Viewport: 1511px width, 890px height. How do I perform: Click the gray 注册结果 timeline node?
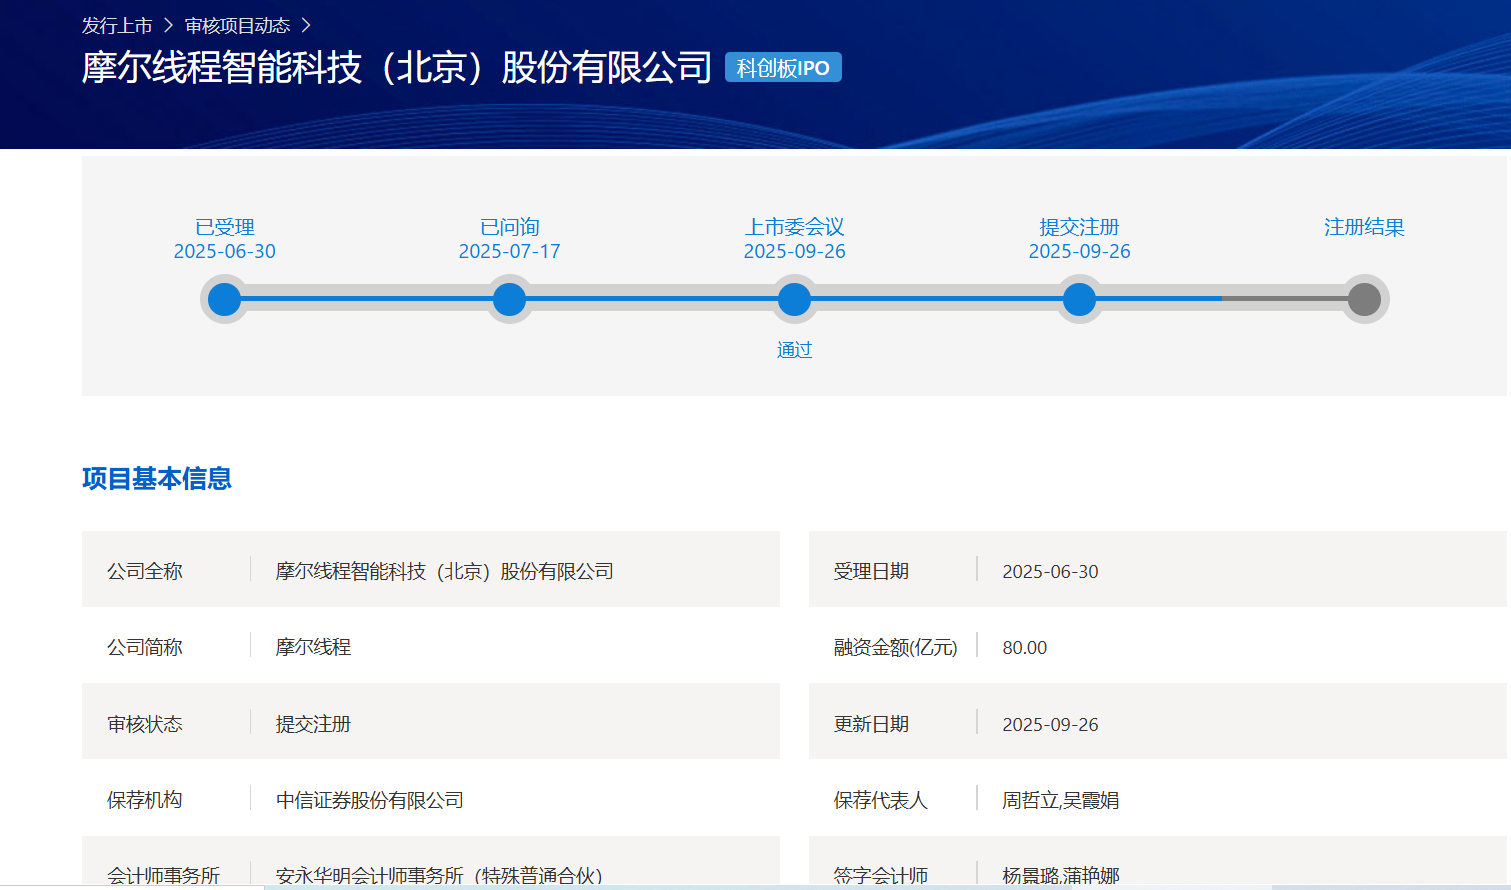1364,299
